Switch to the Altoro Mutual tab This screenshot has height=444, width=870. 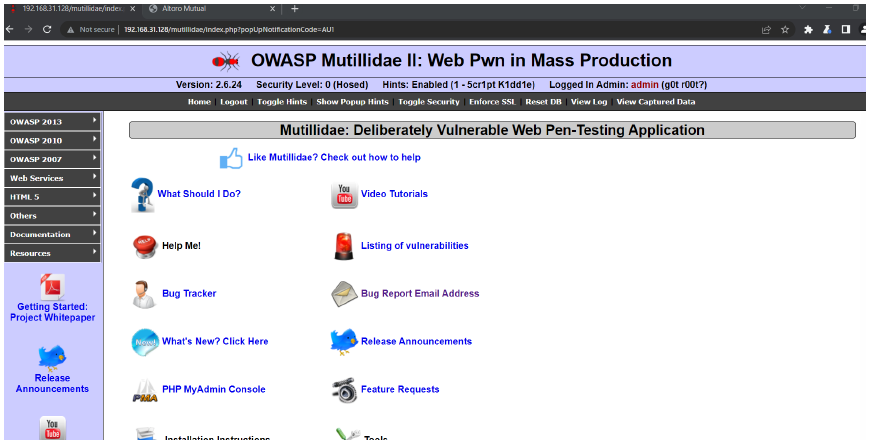214,9
